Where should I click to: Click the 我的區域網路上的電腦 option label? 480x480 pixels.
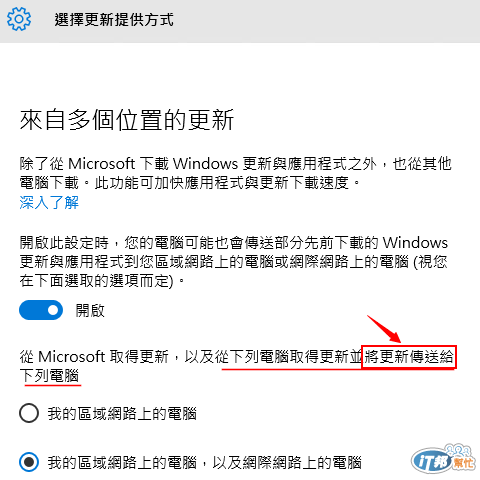[x=122, y=414]
